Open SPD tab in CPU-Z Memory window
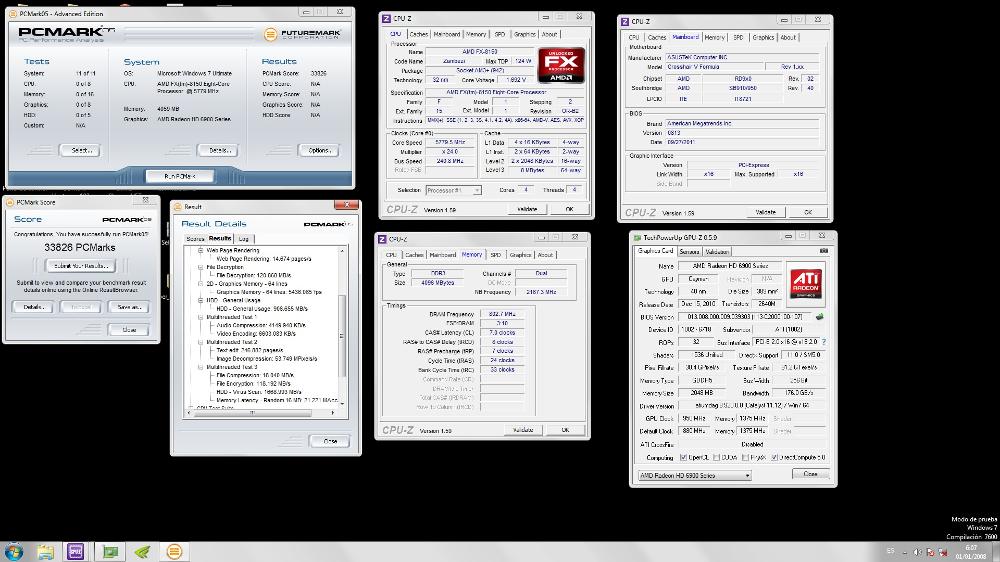Image resolution: width=1000 pixels, height=562 pixels. tap(496, 255)
